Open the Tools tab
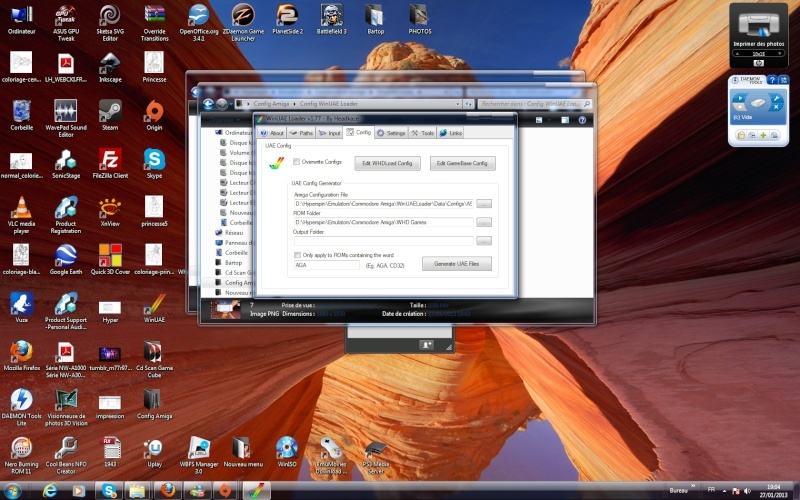The height and width of the screenshot is (500, 800). pyautogui.click(x=422, y=133)
